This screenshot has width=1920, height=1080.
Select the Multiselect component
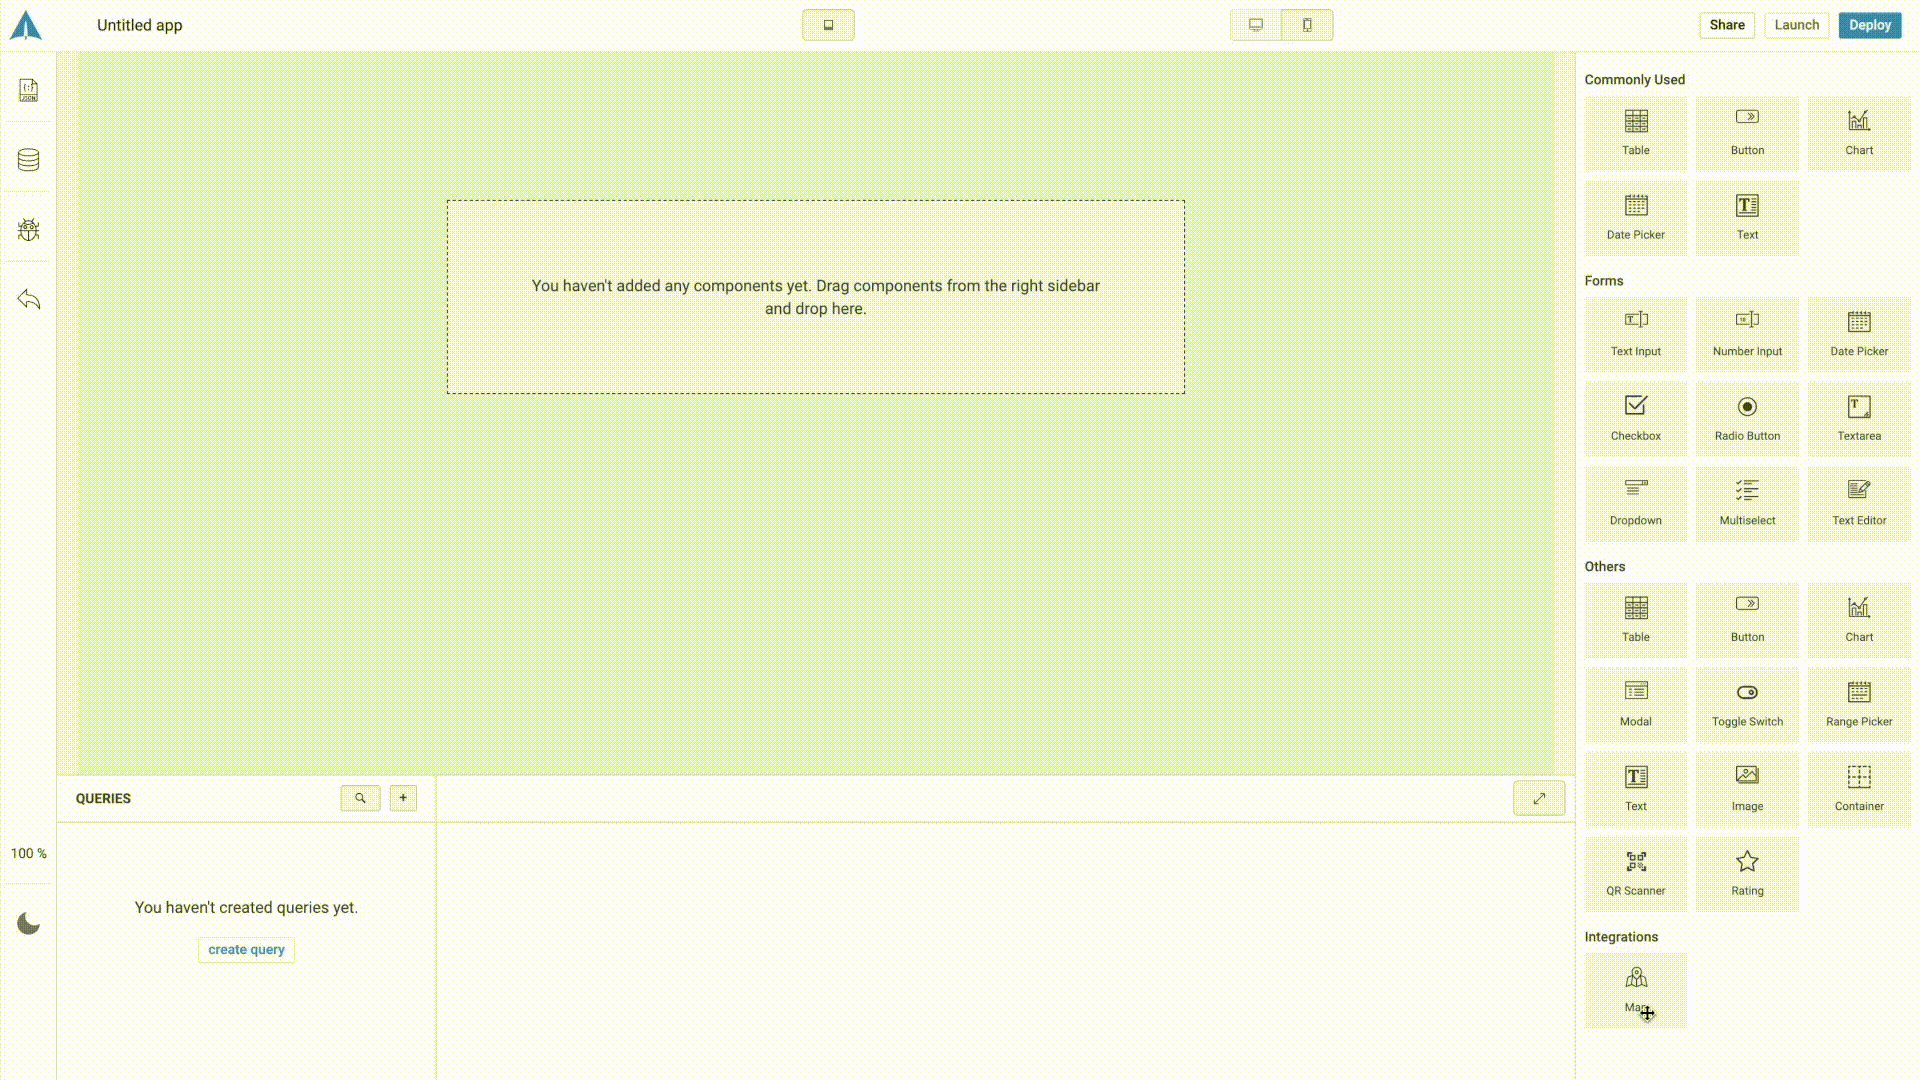(x=1747, y=503)
